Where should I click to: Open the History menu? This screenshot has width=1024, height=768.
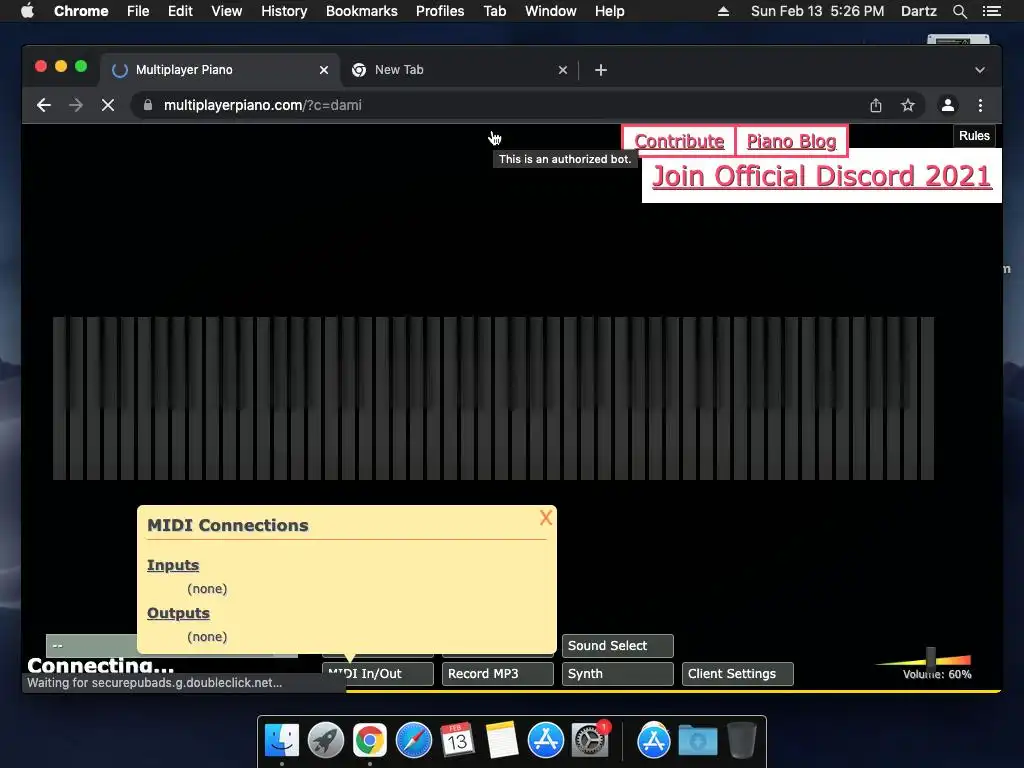tap(284, 11)
